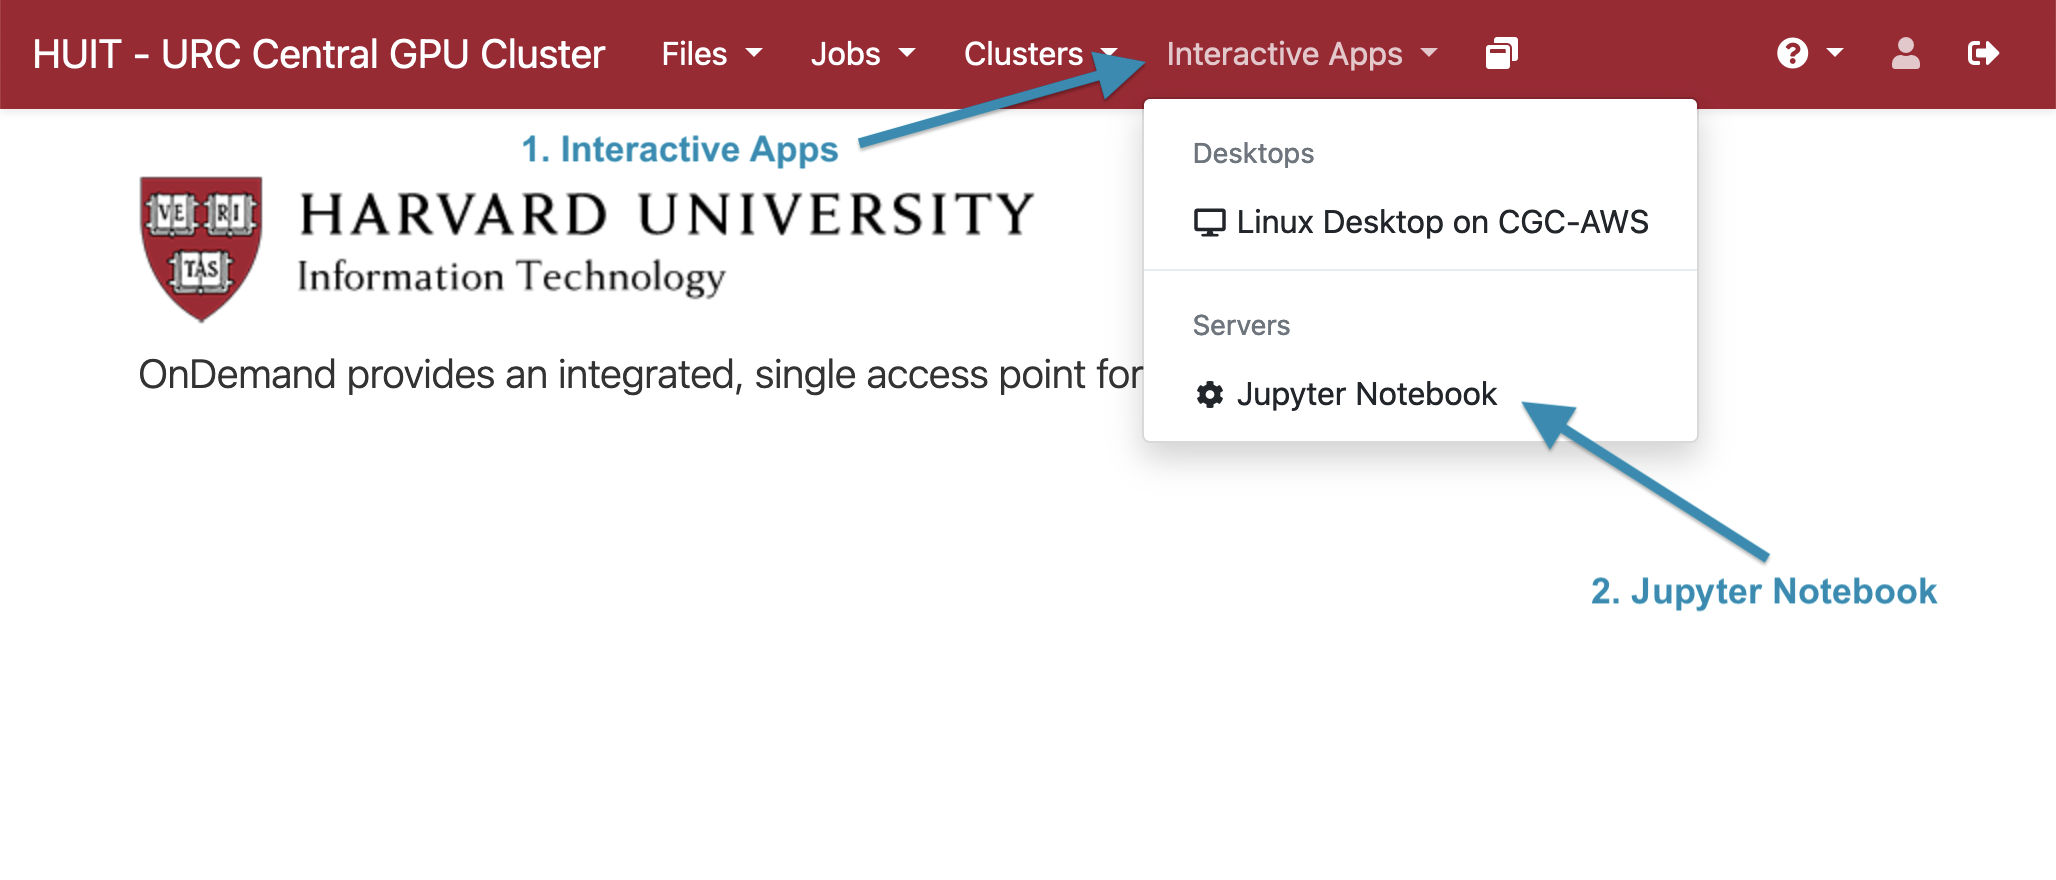Expand the Files dropdown caret
The height and width of the screenshot is (880, 2056).
coord(754,54)
